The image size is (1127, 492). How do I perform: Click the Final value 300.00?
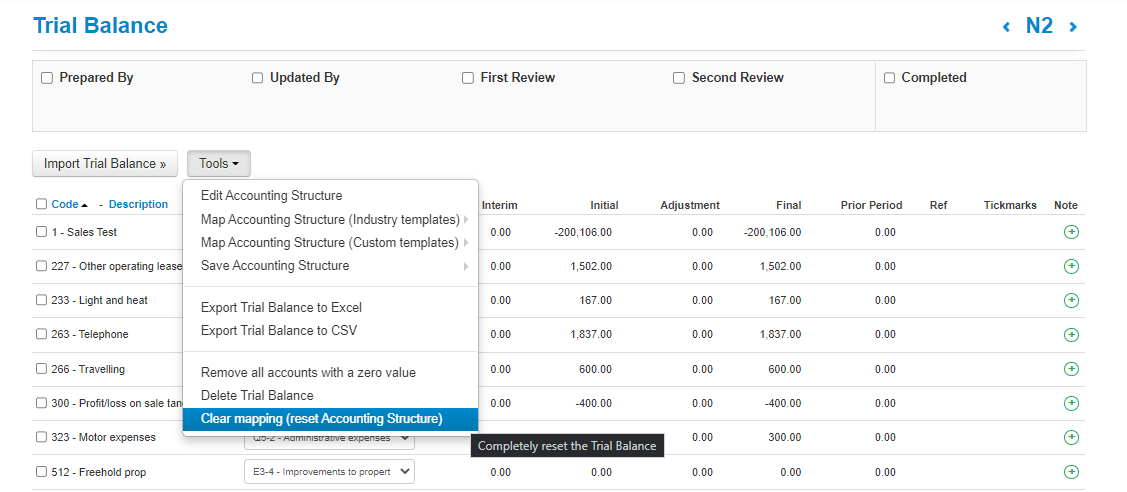click(785, 437)
